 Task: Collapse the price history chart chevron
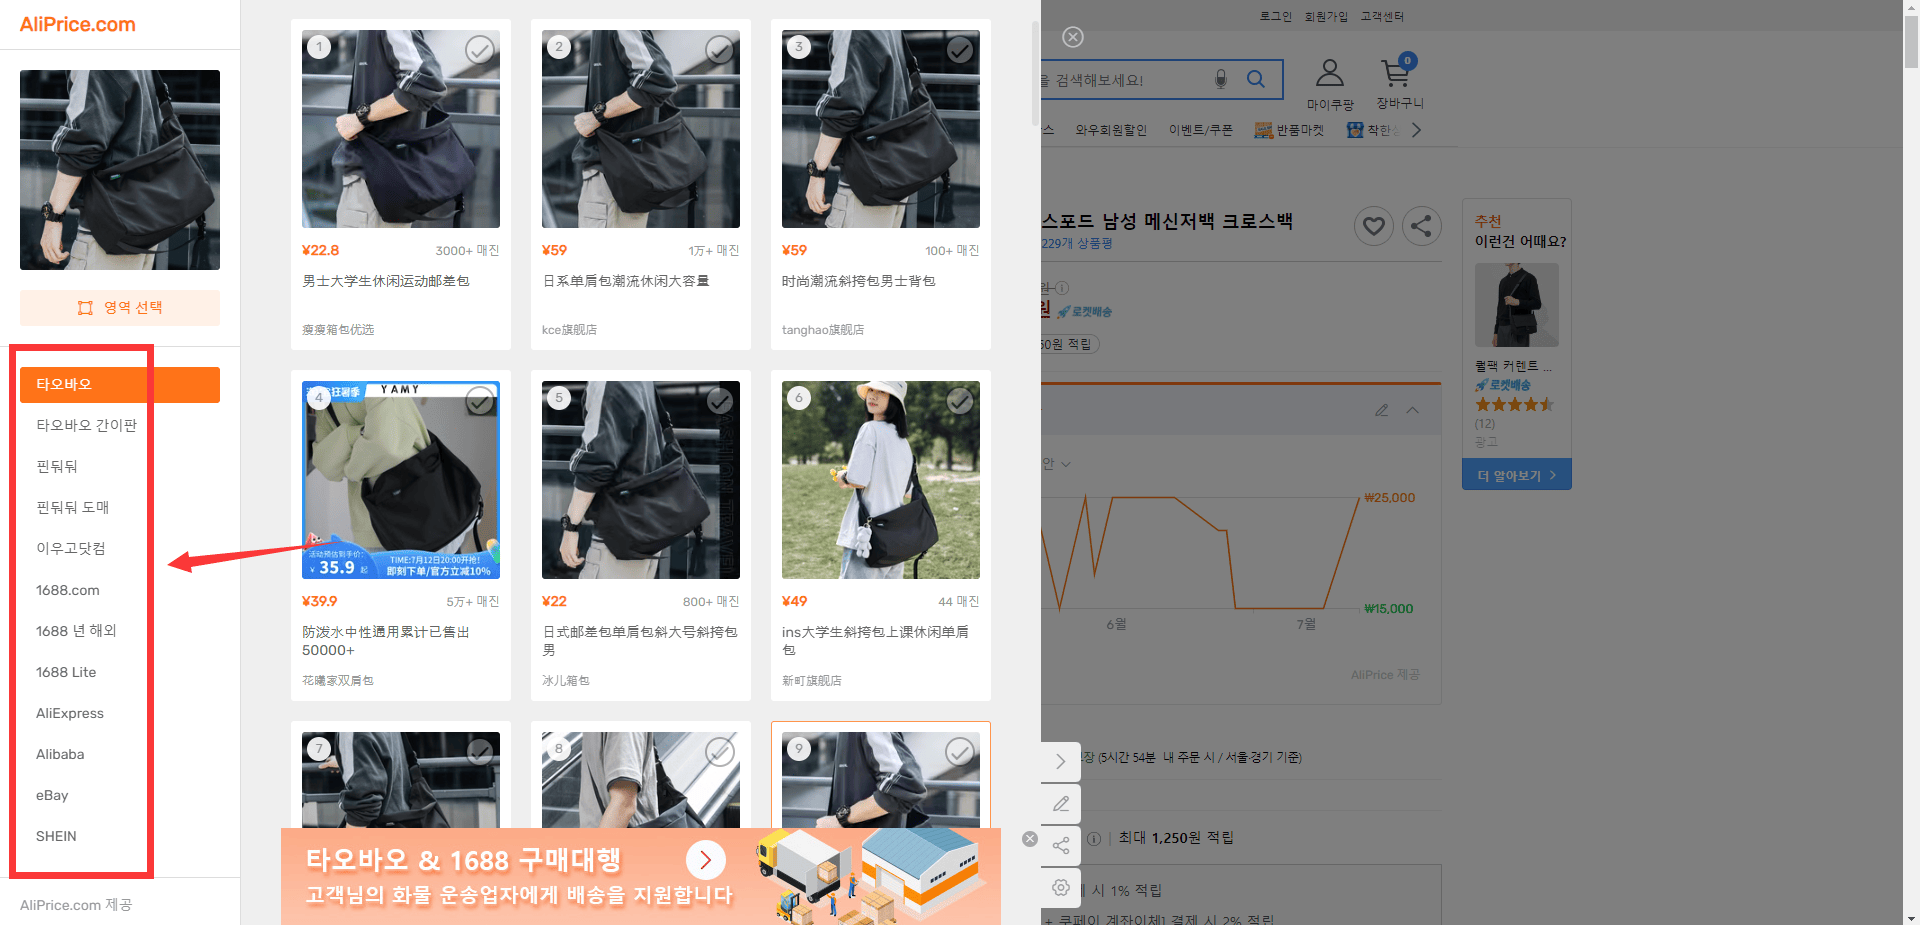point(1412,410)
